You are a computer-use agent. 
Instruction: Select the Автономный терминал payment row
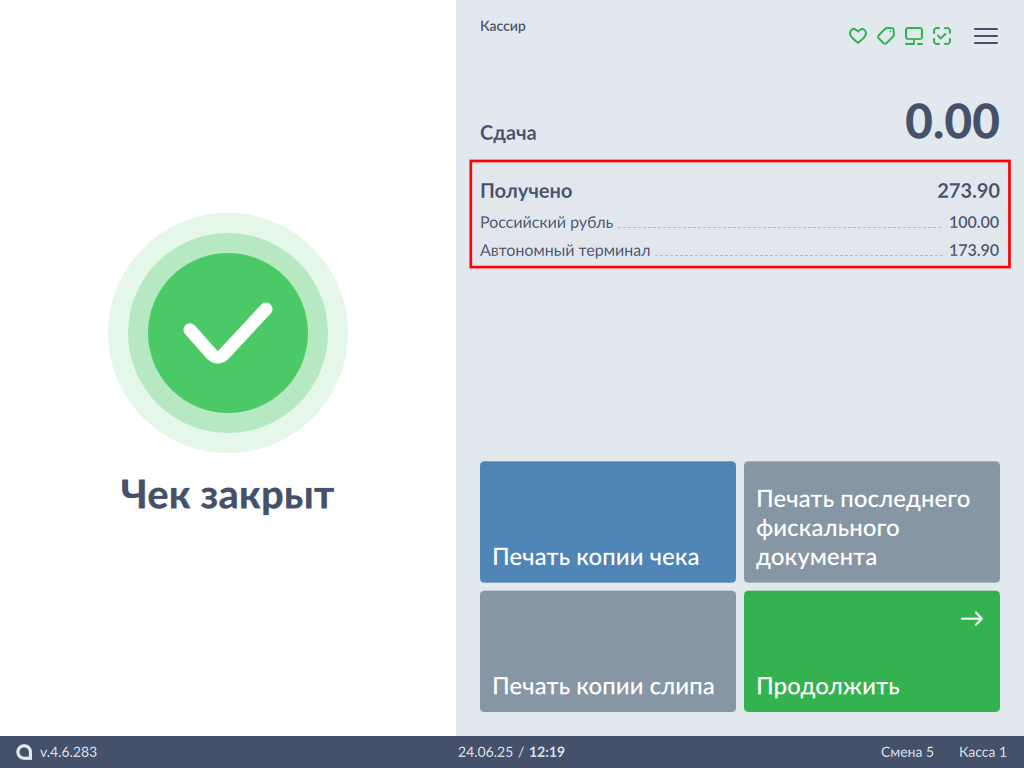pos(739,250)
